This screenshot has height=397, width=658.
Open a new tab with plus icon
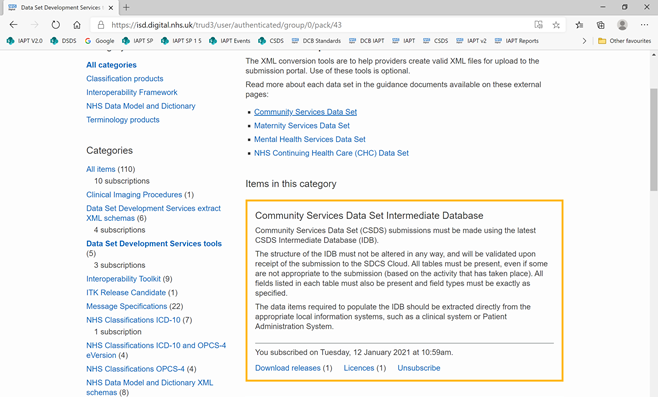(x=126, y=7)
